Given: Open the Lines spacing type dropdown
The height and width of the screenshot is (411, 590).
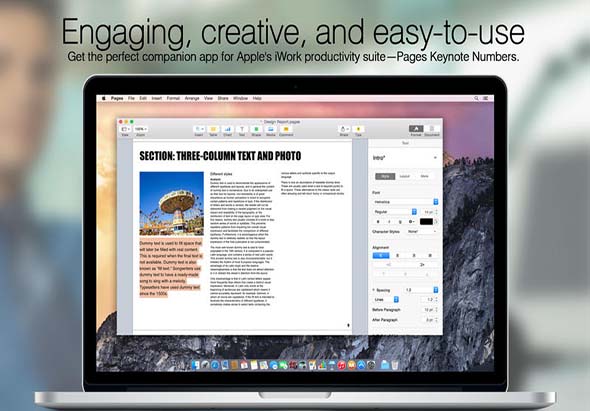Looking at the screenshot, I should 386,300.
